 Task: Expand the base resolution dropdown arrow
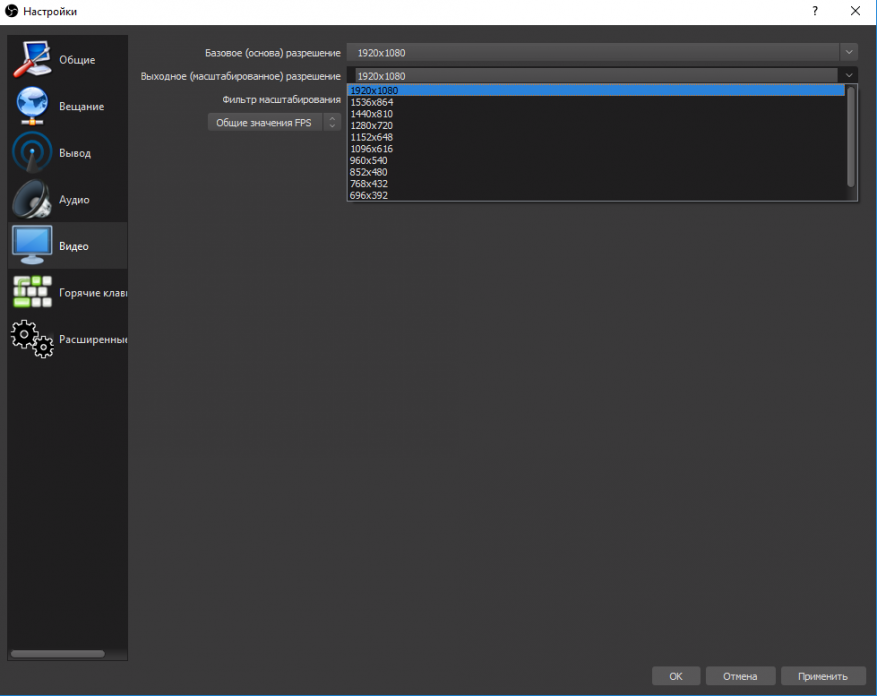(848, 52)
